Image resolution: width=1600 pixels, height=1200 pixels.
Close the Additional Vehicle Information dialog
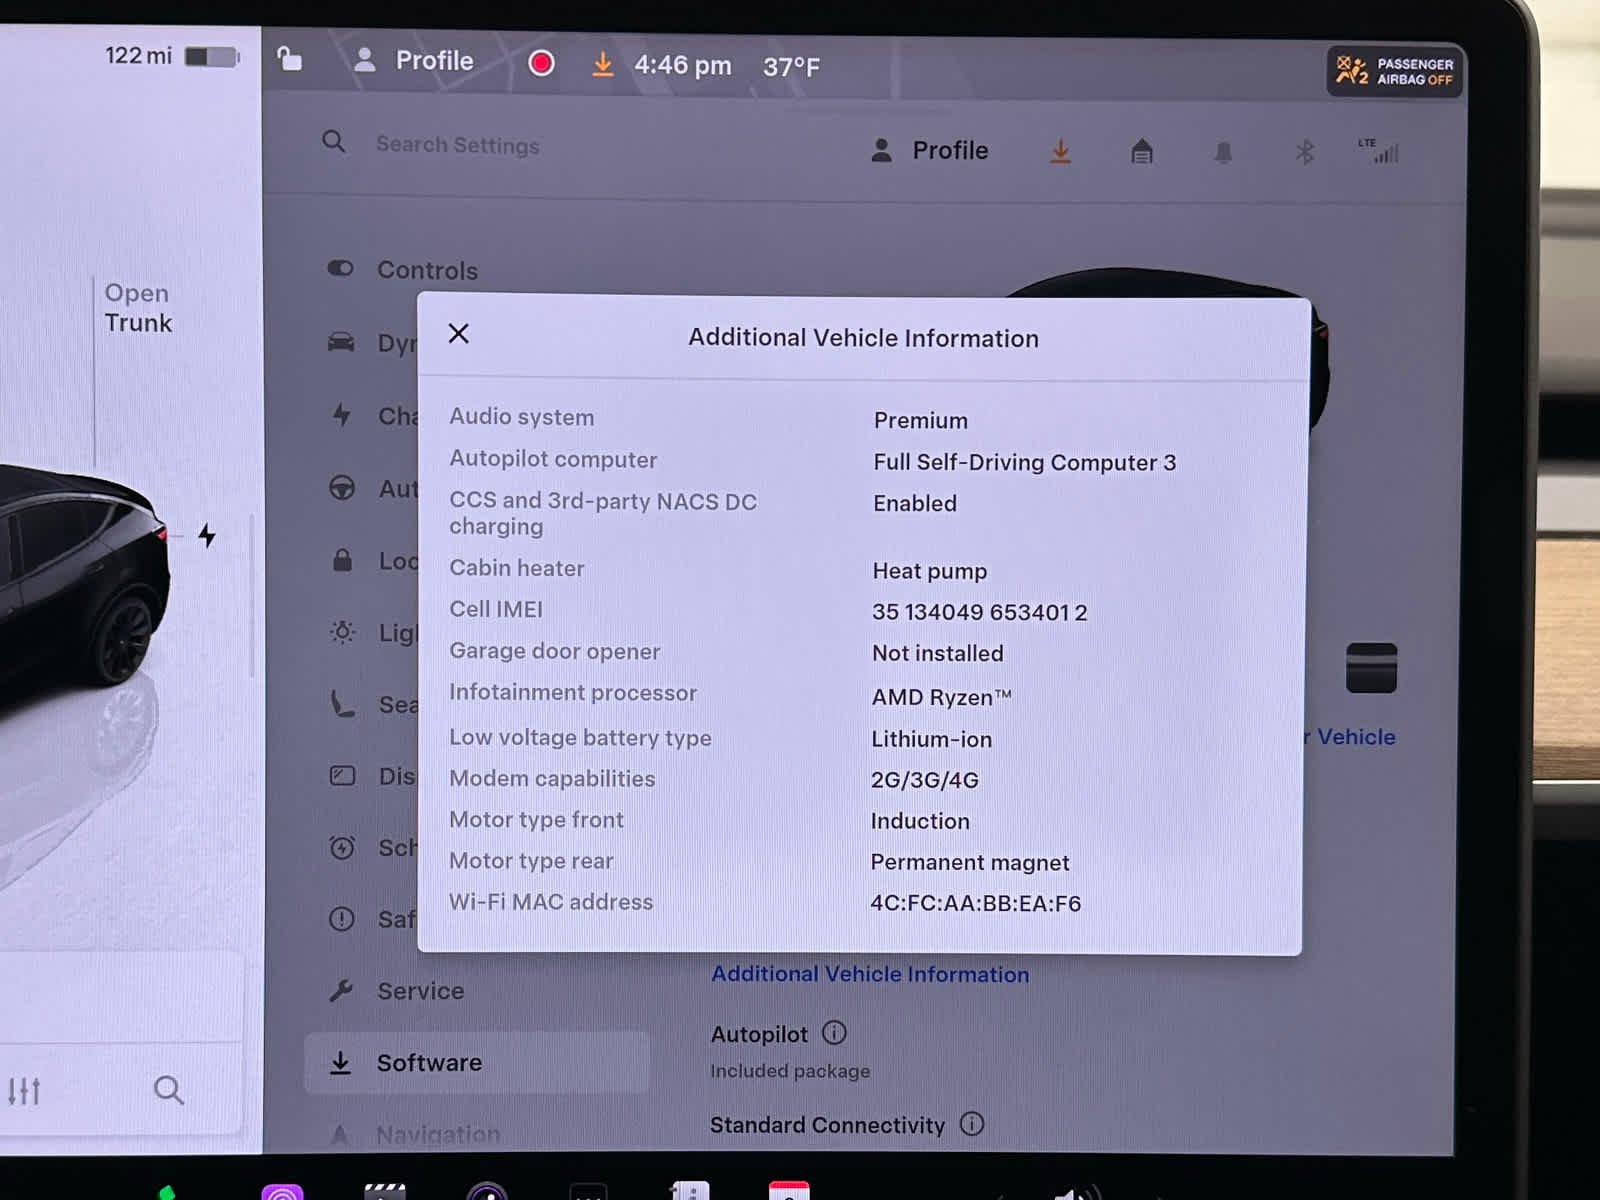459,334
